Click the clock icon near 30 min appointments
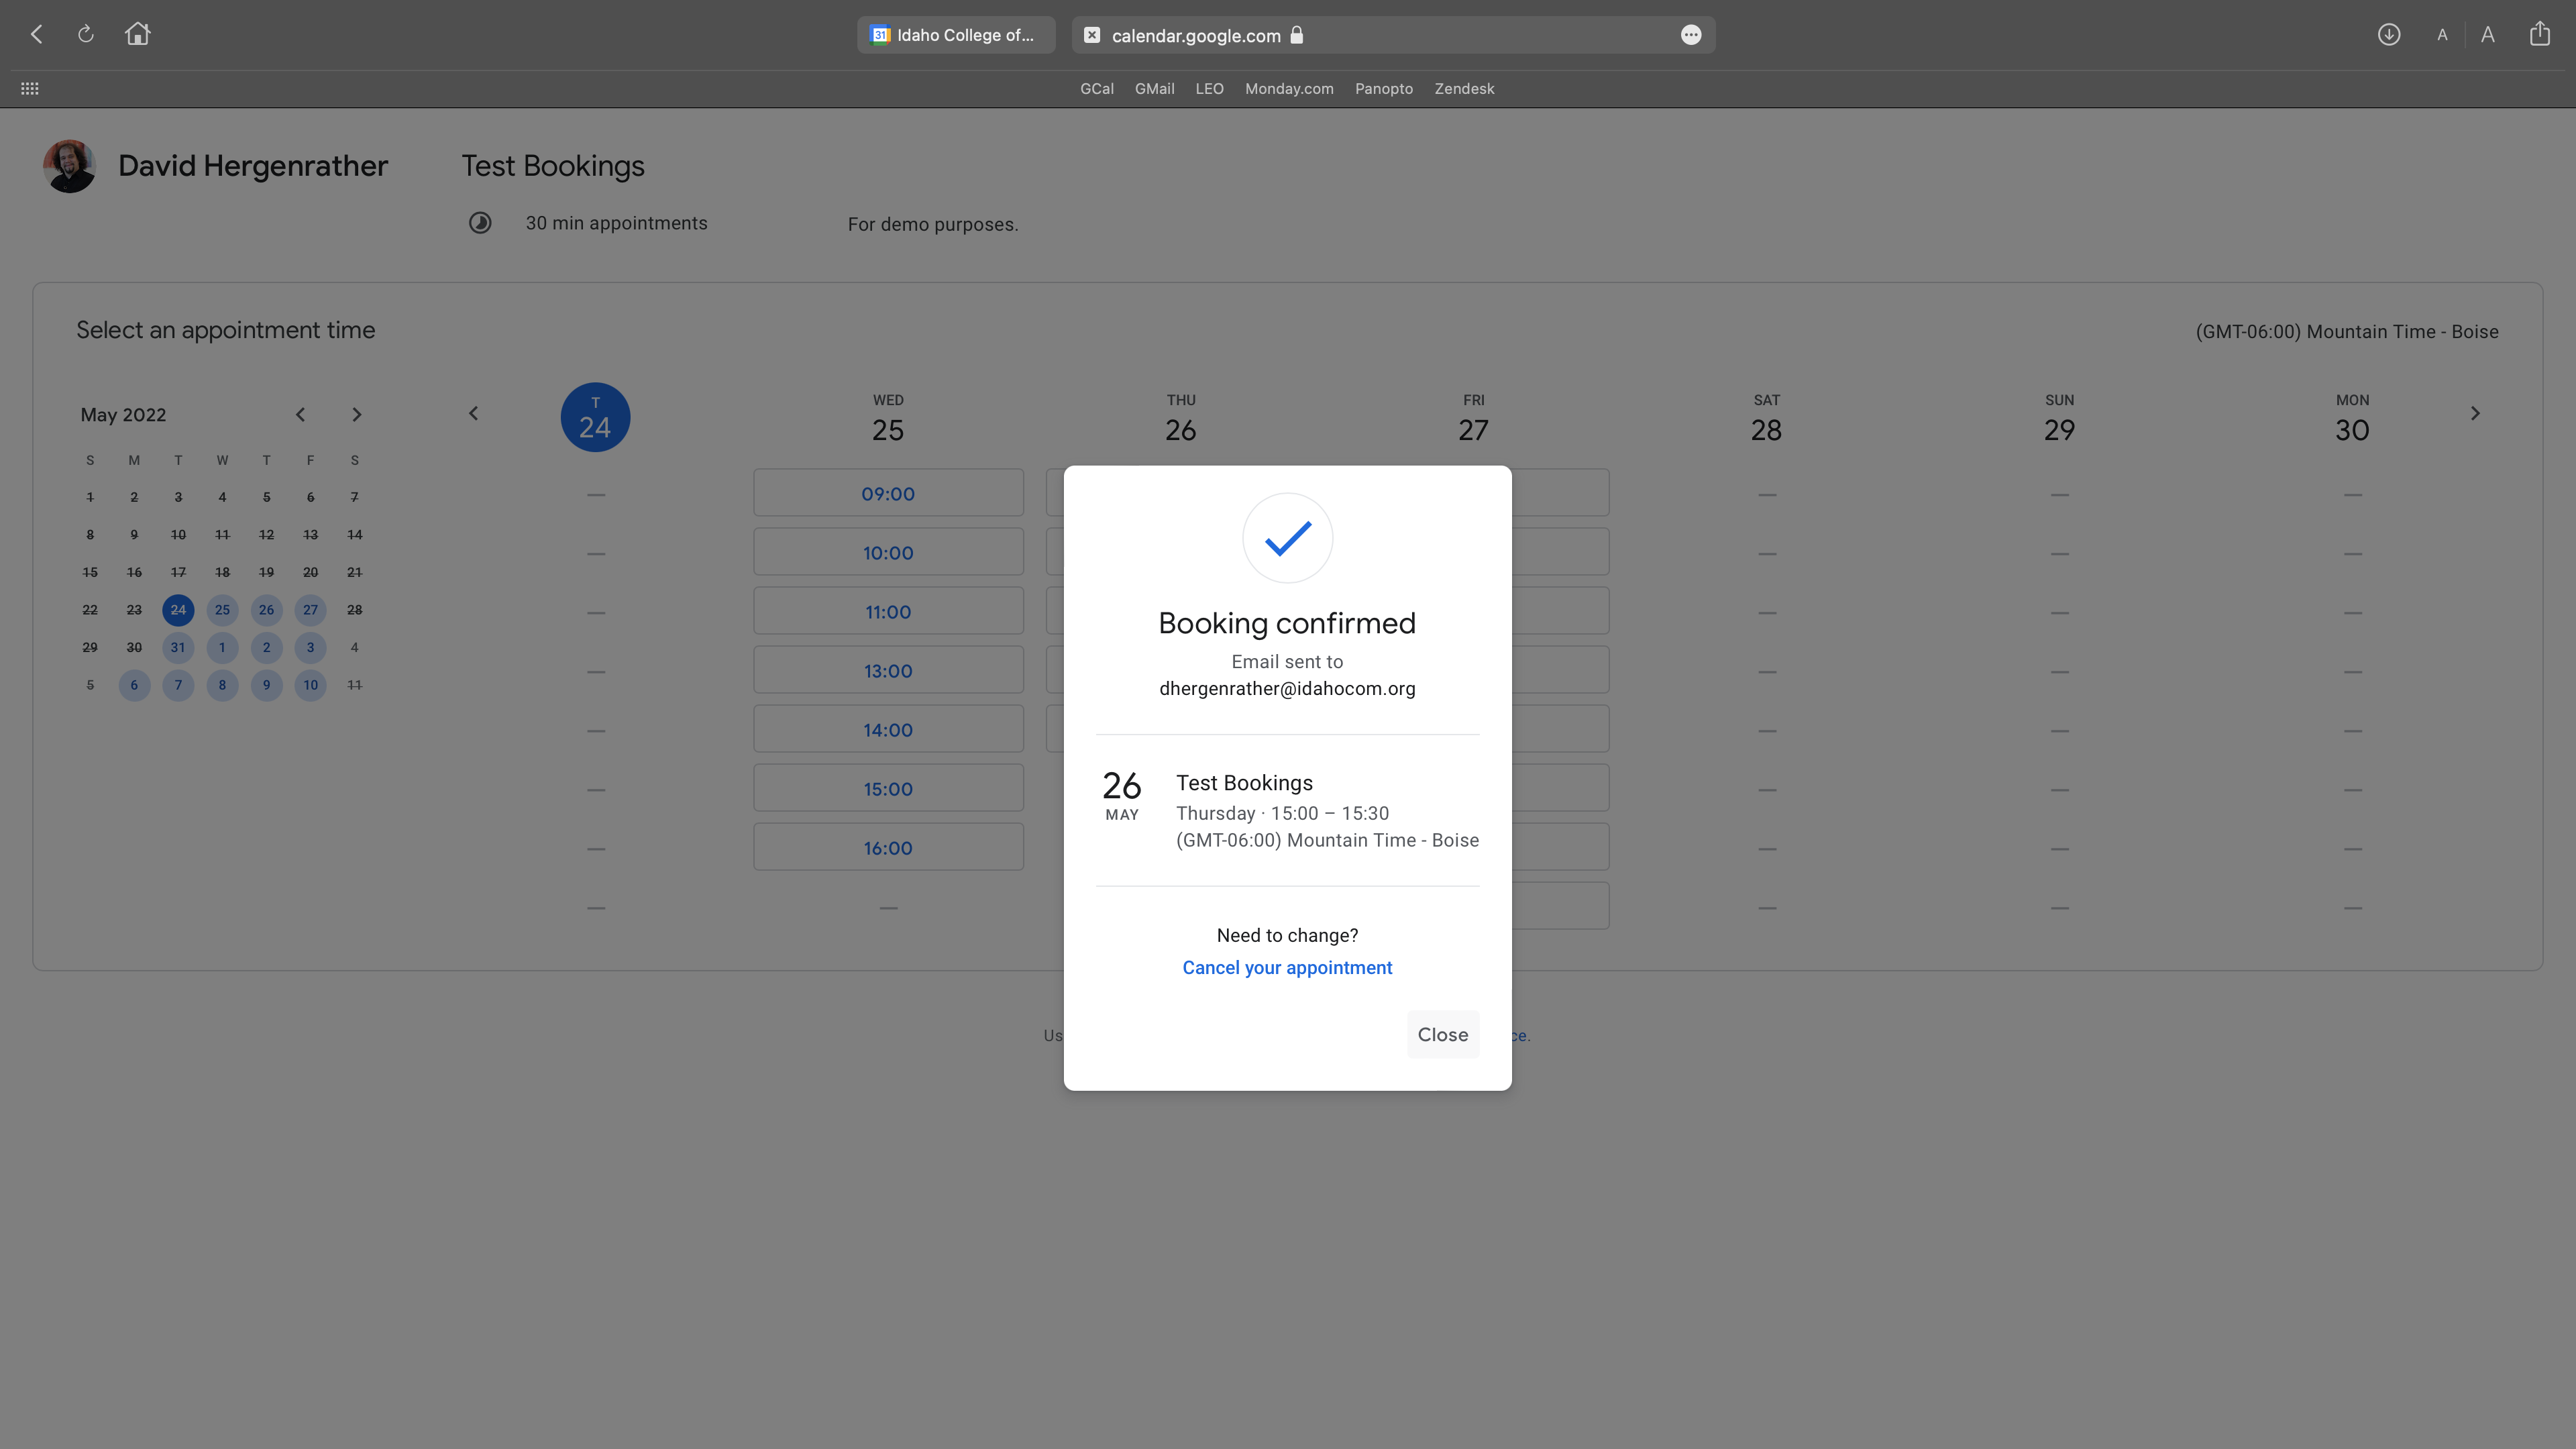The image size is (2576, 1449). pyautogui.click(x=480, y=223)
